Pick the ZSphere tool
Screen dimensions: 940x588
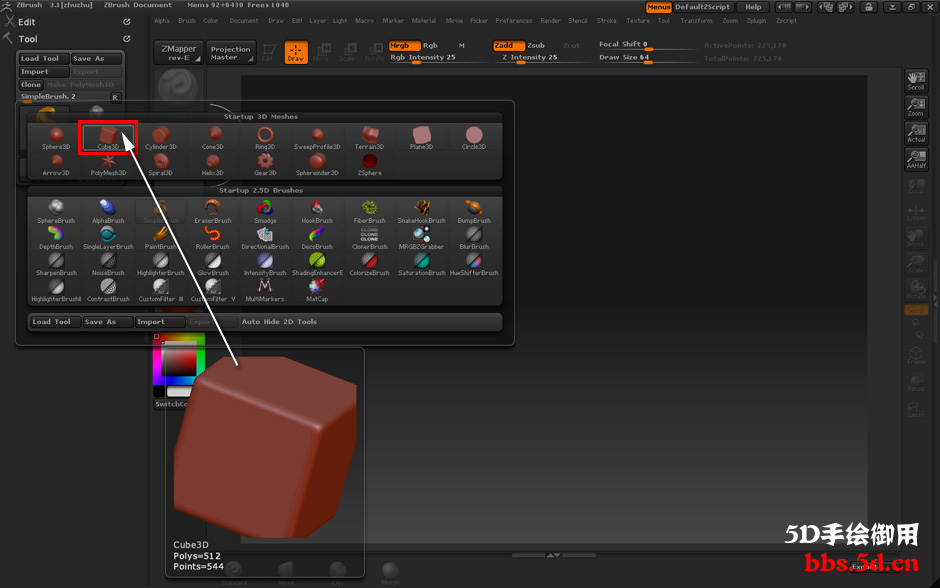click(x=369, y=164)
